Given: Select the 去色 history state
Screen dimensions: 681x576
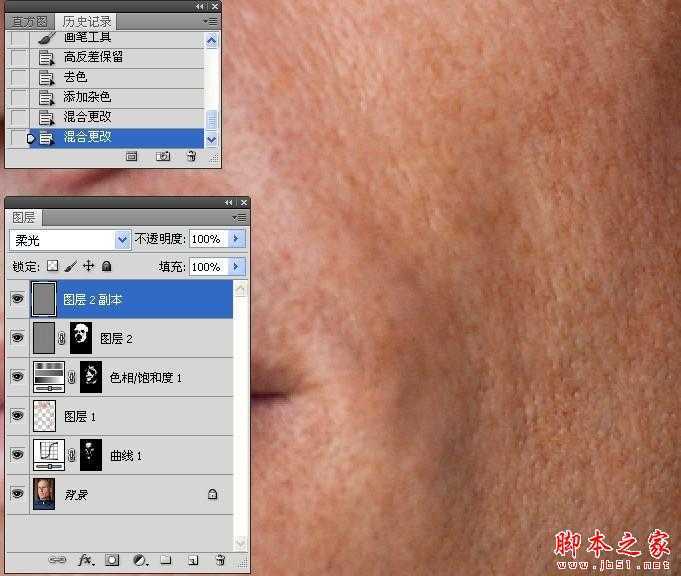Looking at the screenshot, I should (x=116, y=78).
